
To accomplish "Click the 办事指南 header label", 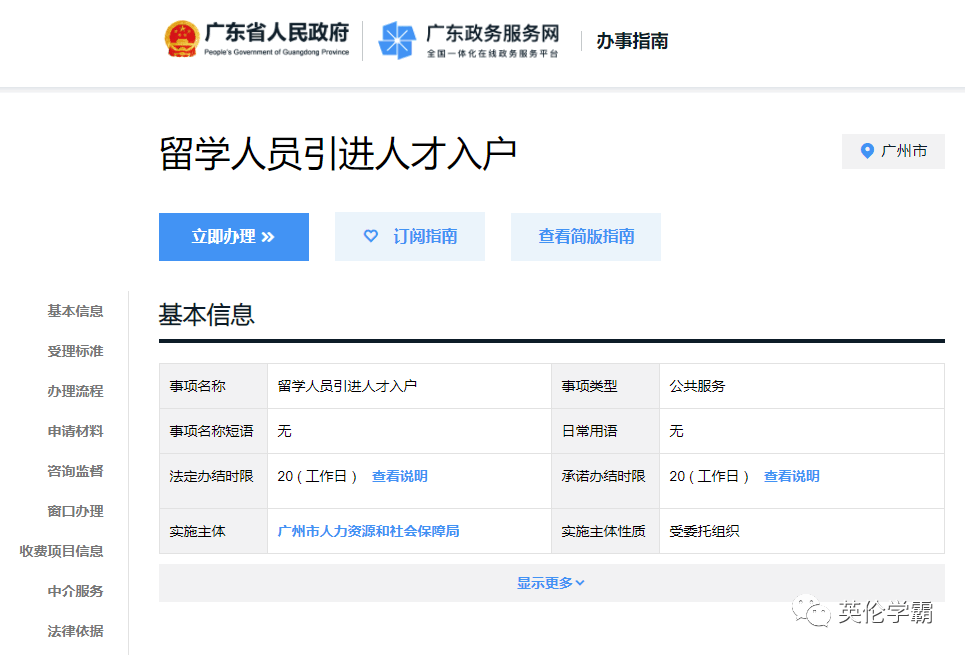I will tap(632, 41).
